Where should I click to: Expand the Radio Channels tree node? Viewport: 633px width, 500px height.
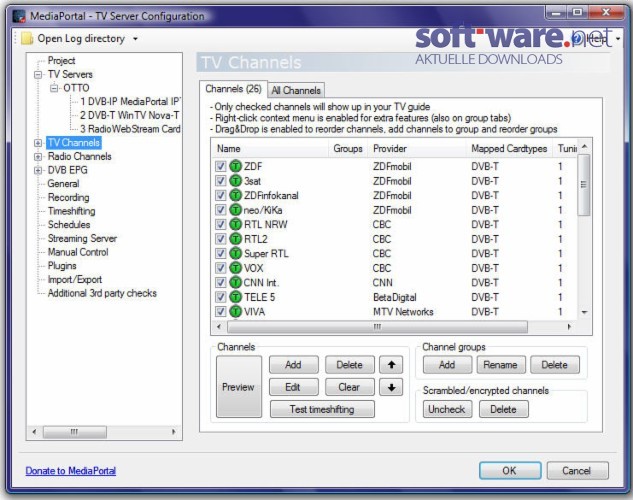pos(38,157)
